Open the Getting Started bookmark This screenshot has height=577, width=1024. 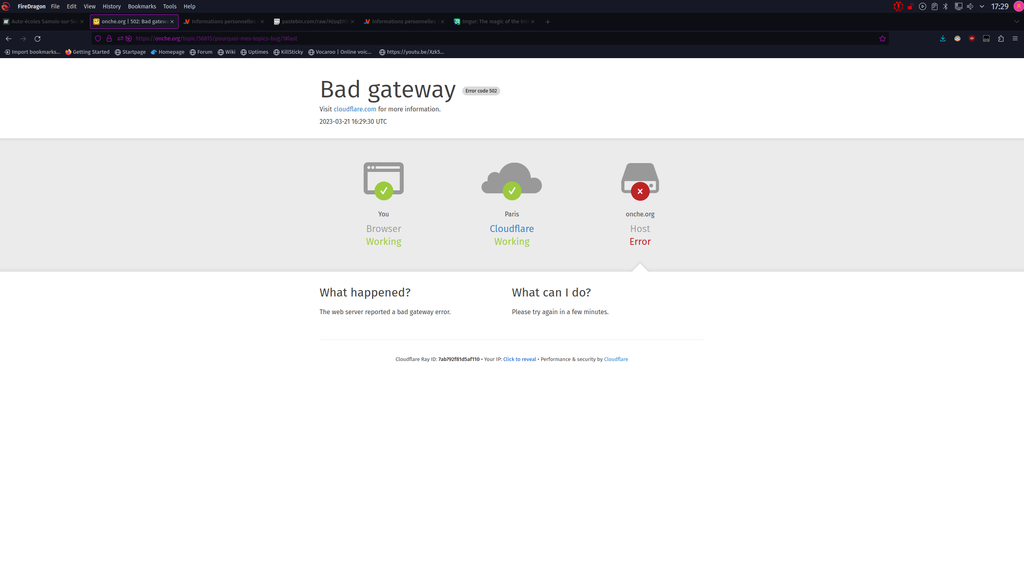click(x=88, y=52)
